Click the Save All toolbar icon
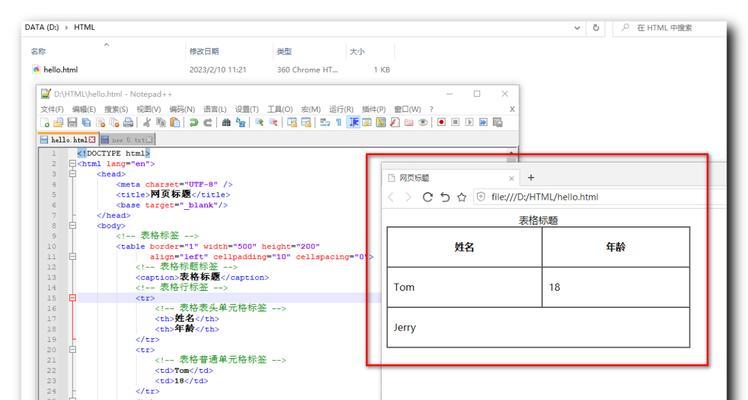 pyautogui.click(x=86, y=123)
